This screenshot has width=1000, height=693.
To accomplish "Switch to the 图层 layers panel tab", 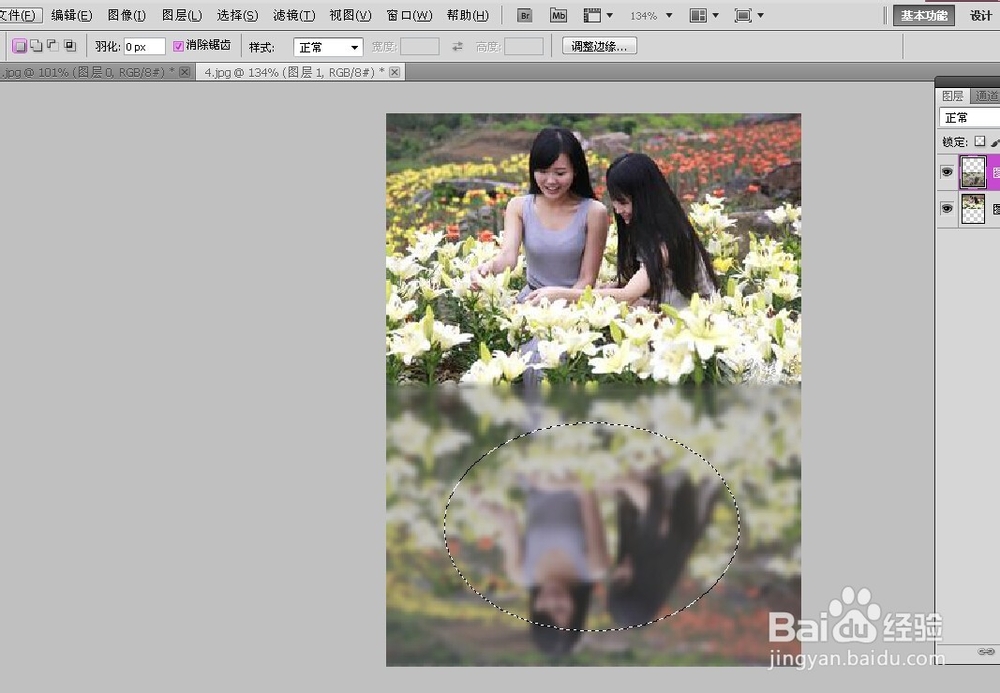I will point(953,96).
